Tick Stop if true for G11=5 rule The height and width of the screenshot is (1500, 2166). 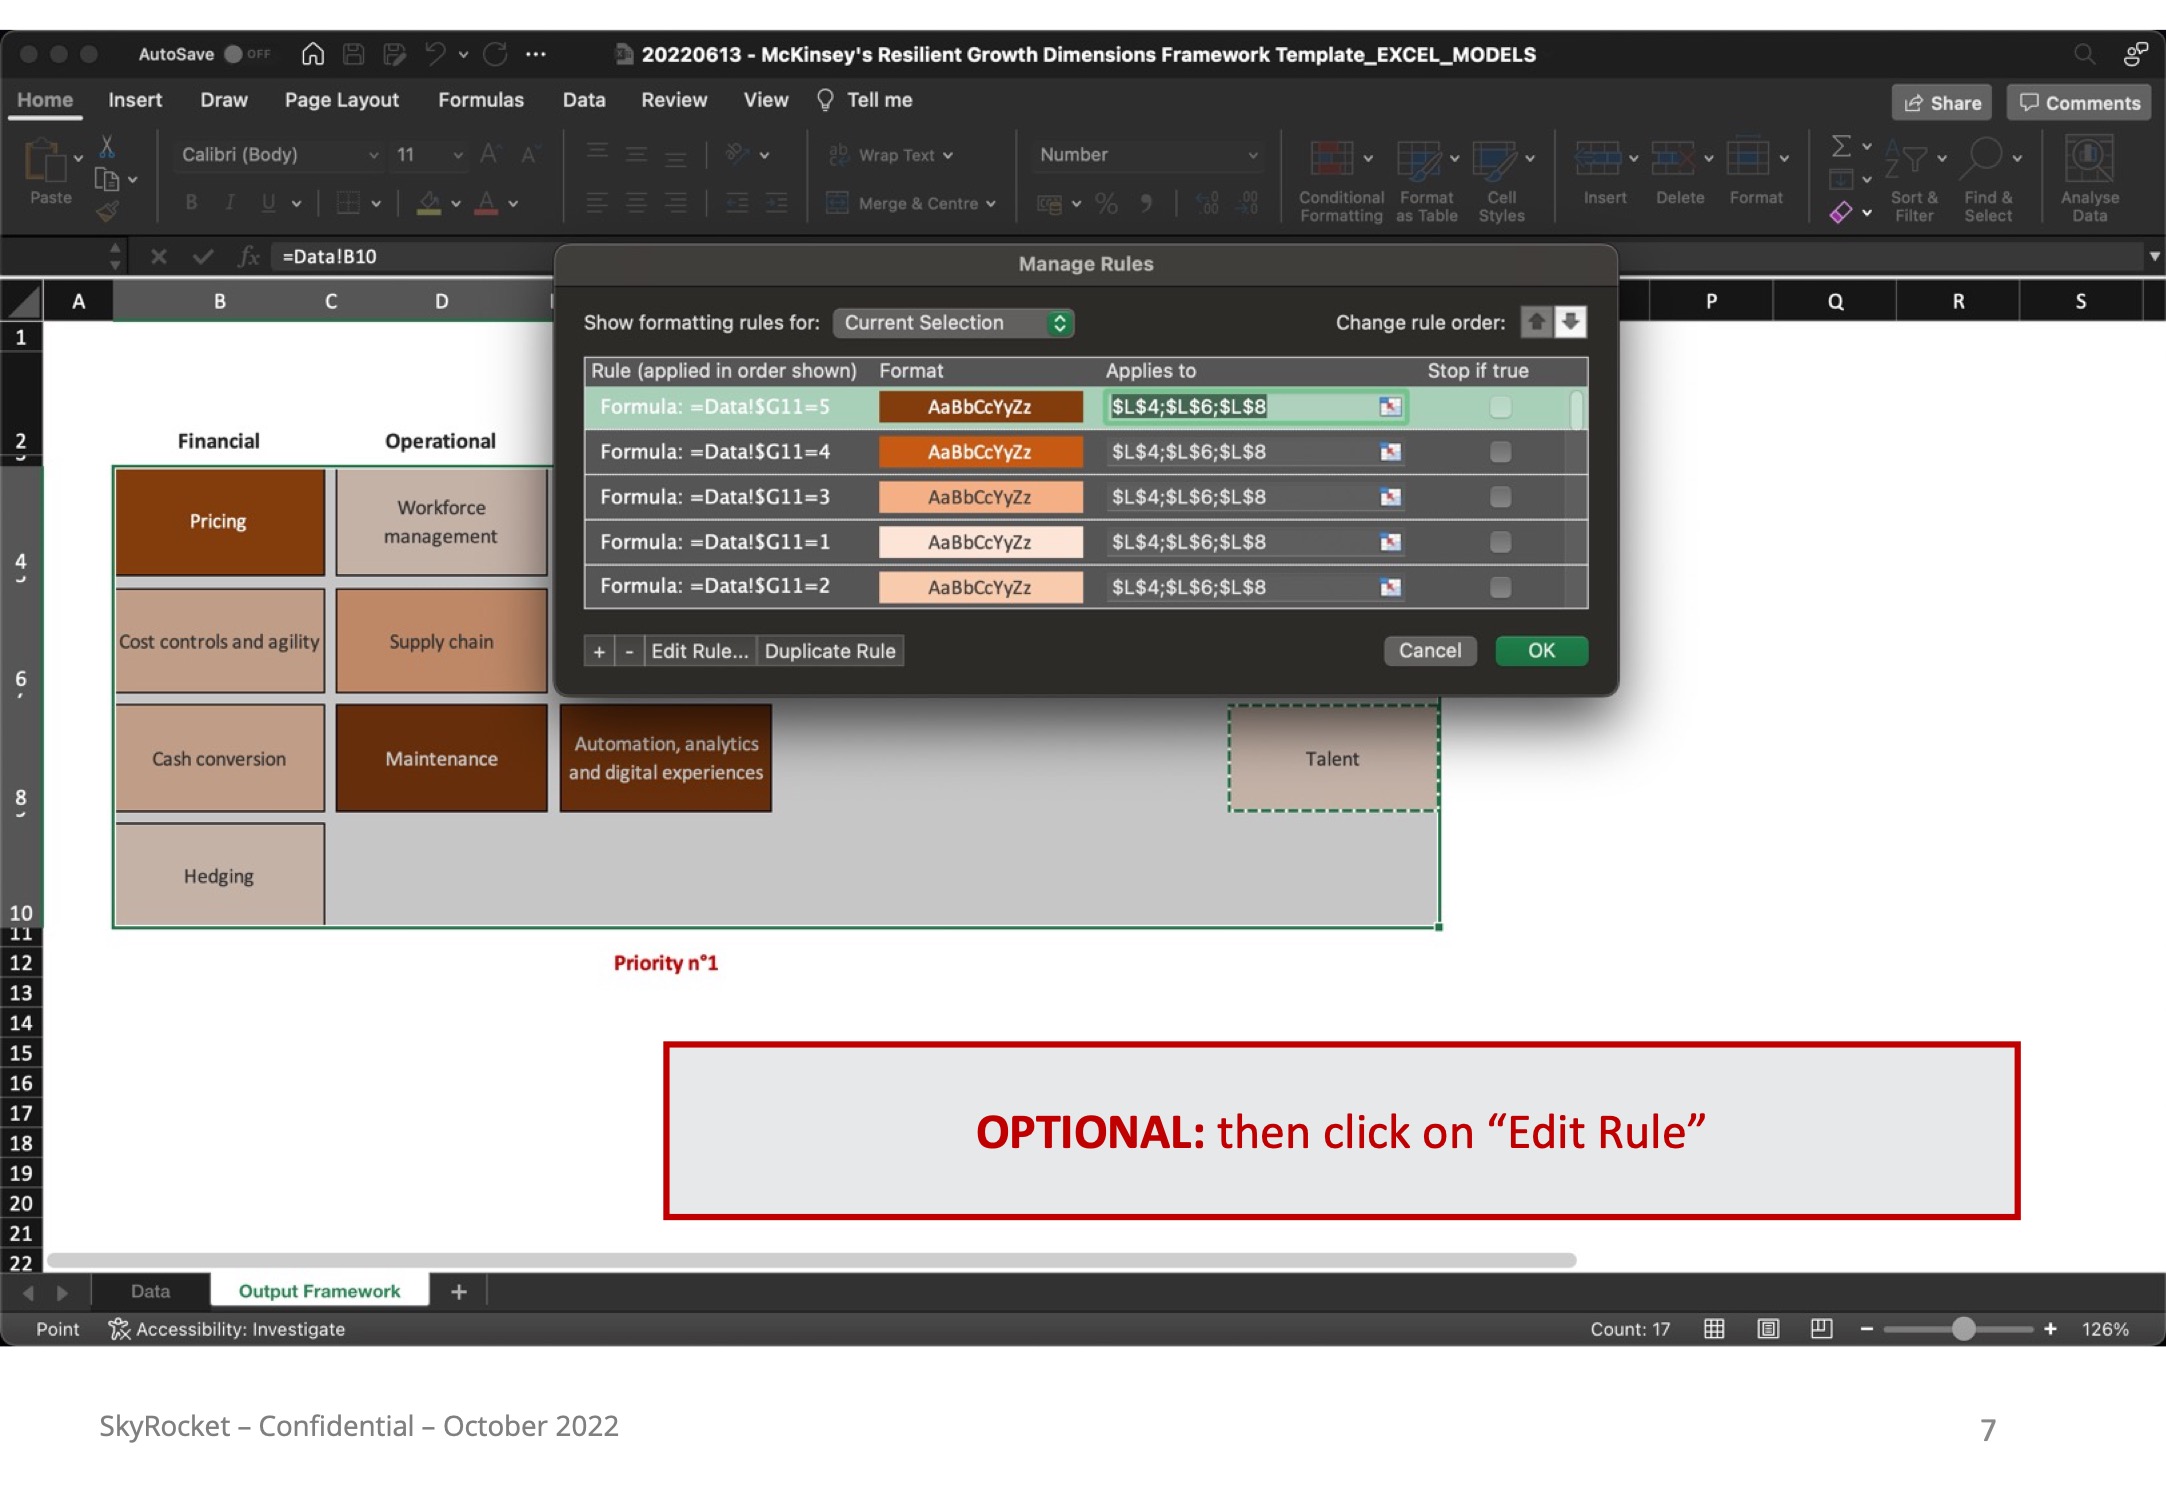click(x=1500, y=407)
